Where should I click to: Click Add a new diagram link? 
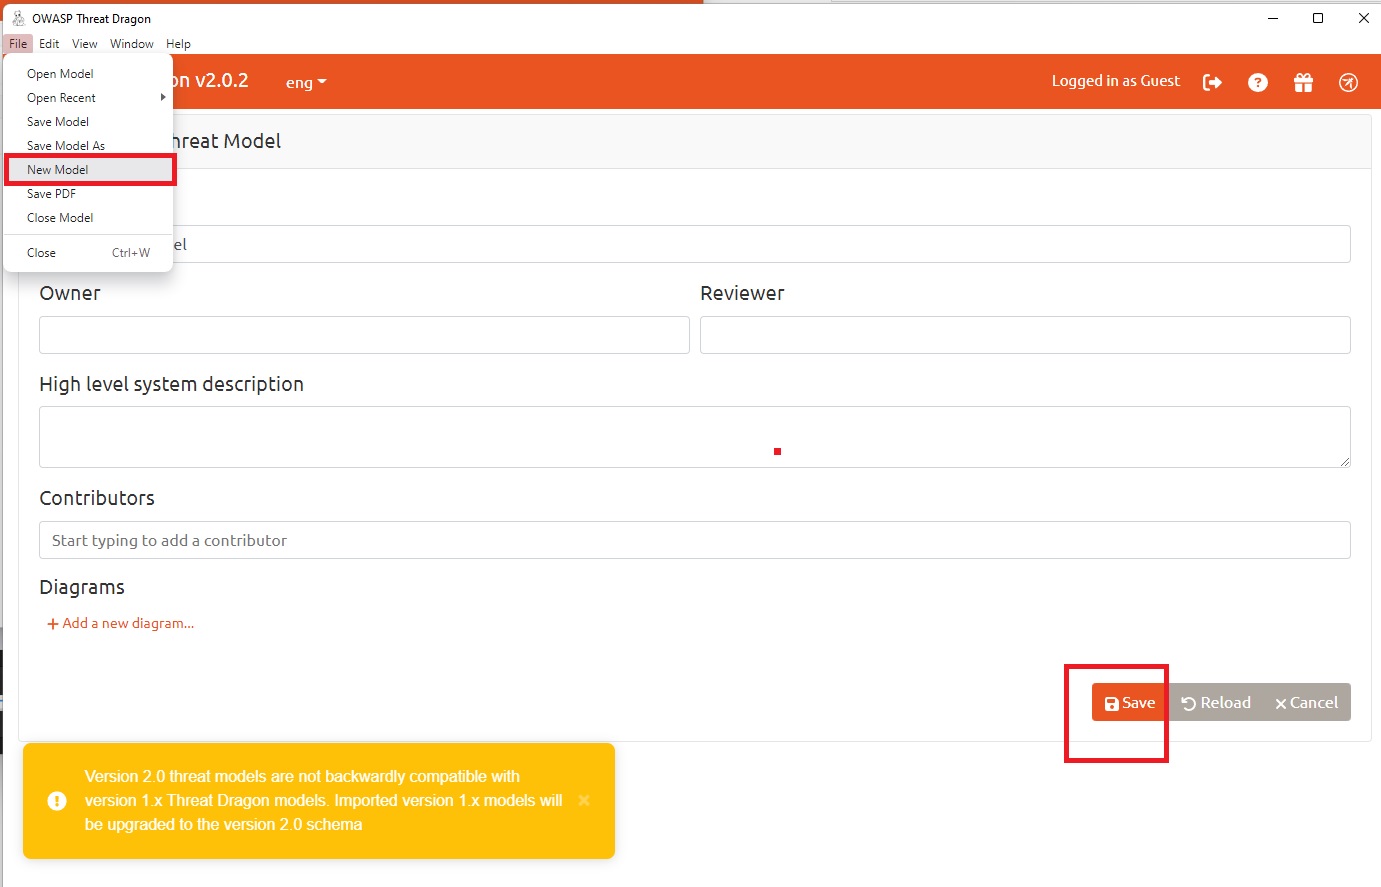[x=121, y=623]
